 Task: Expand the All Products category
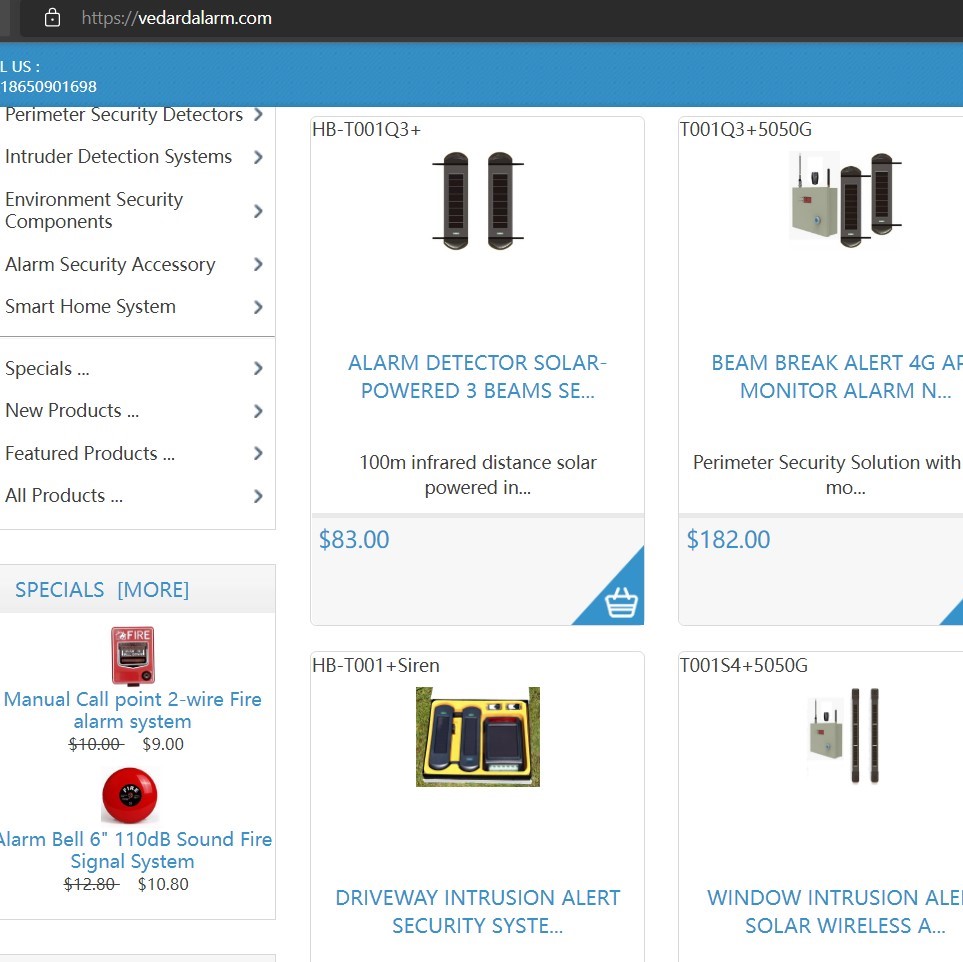click(x=258, y=495)
